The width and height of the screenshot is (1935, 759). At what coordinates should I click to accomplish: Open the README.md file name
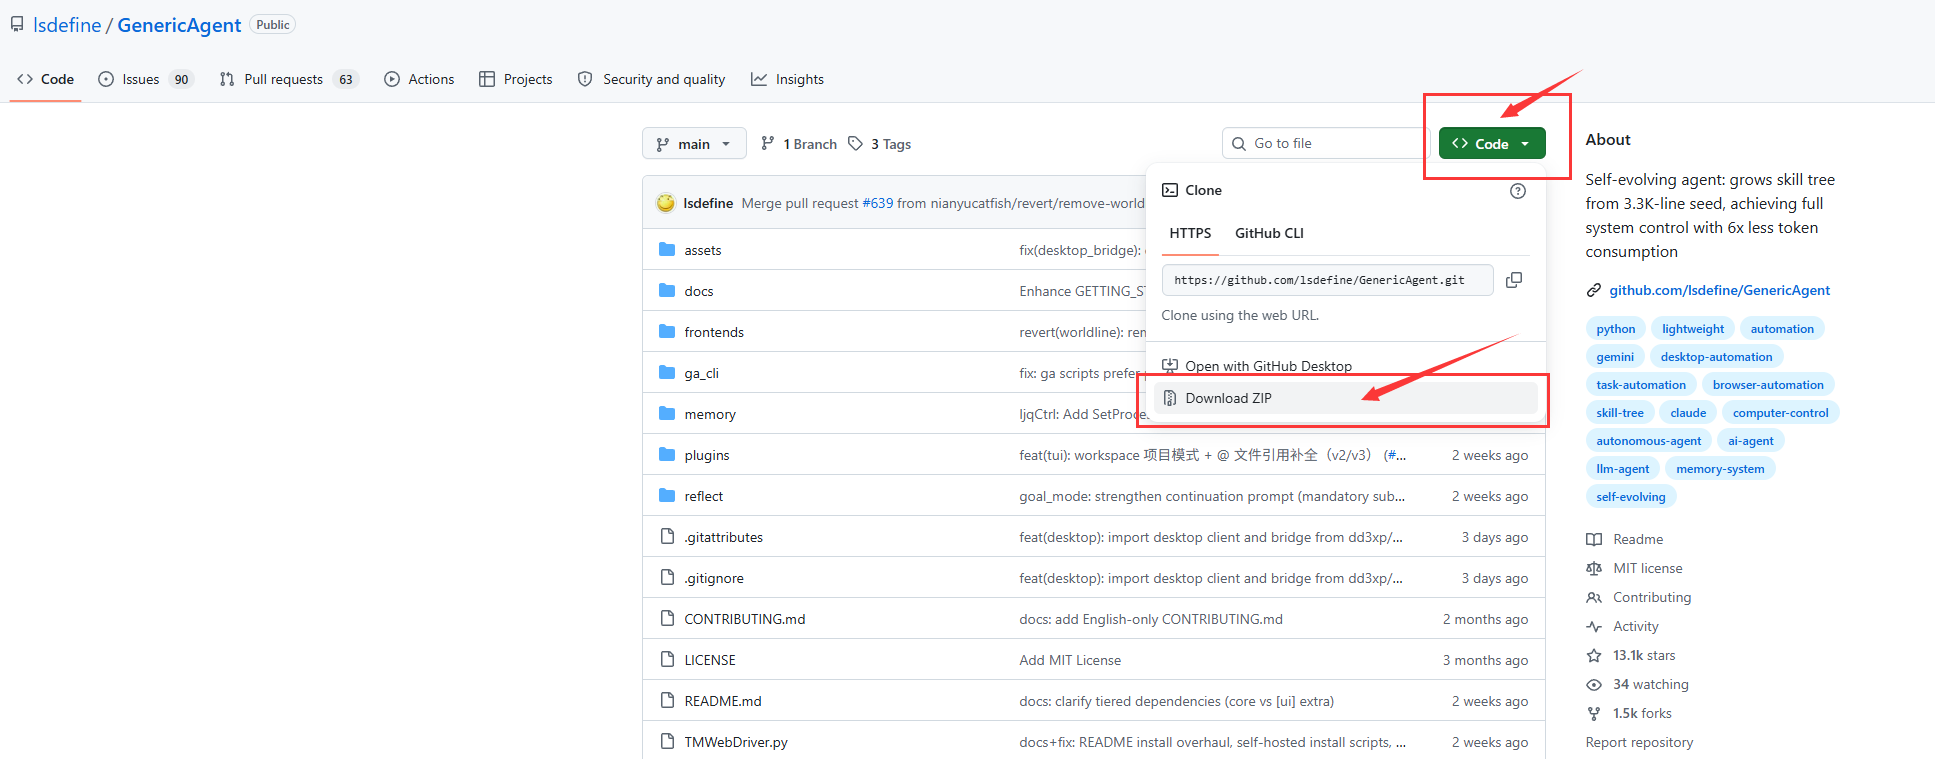[723, 701]
